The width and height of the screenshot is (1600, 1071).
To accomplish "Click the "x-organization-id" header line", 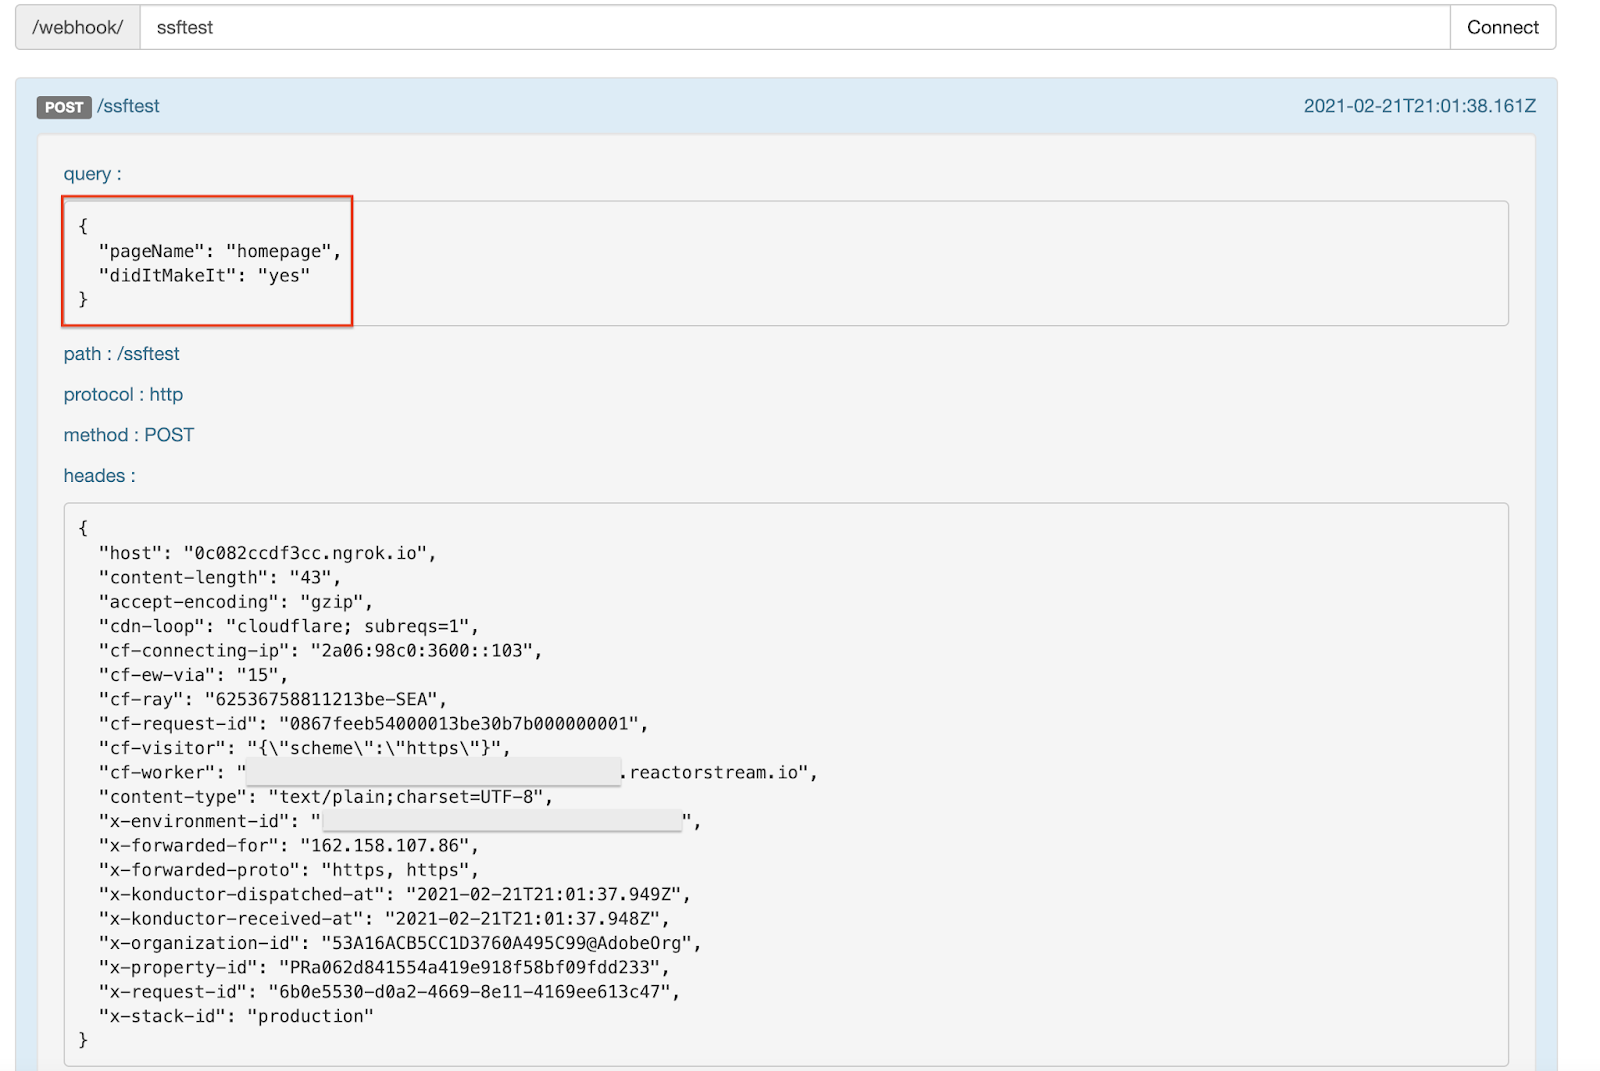I will tap(400, 943).
